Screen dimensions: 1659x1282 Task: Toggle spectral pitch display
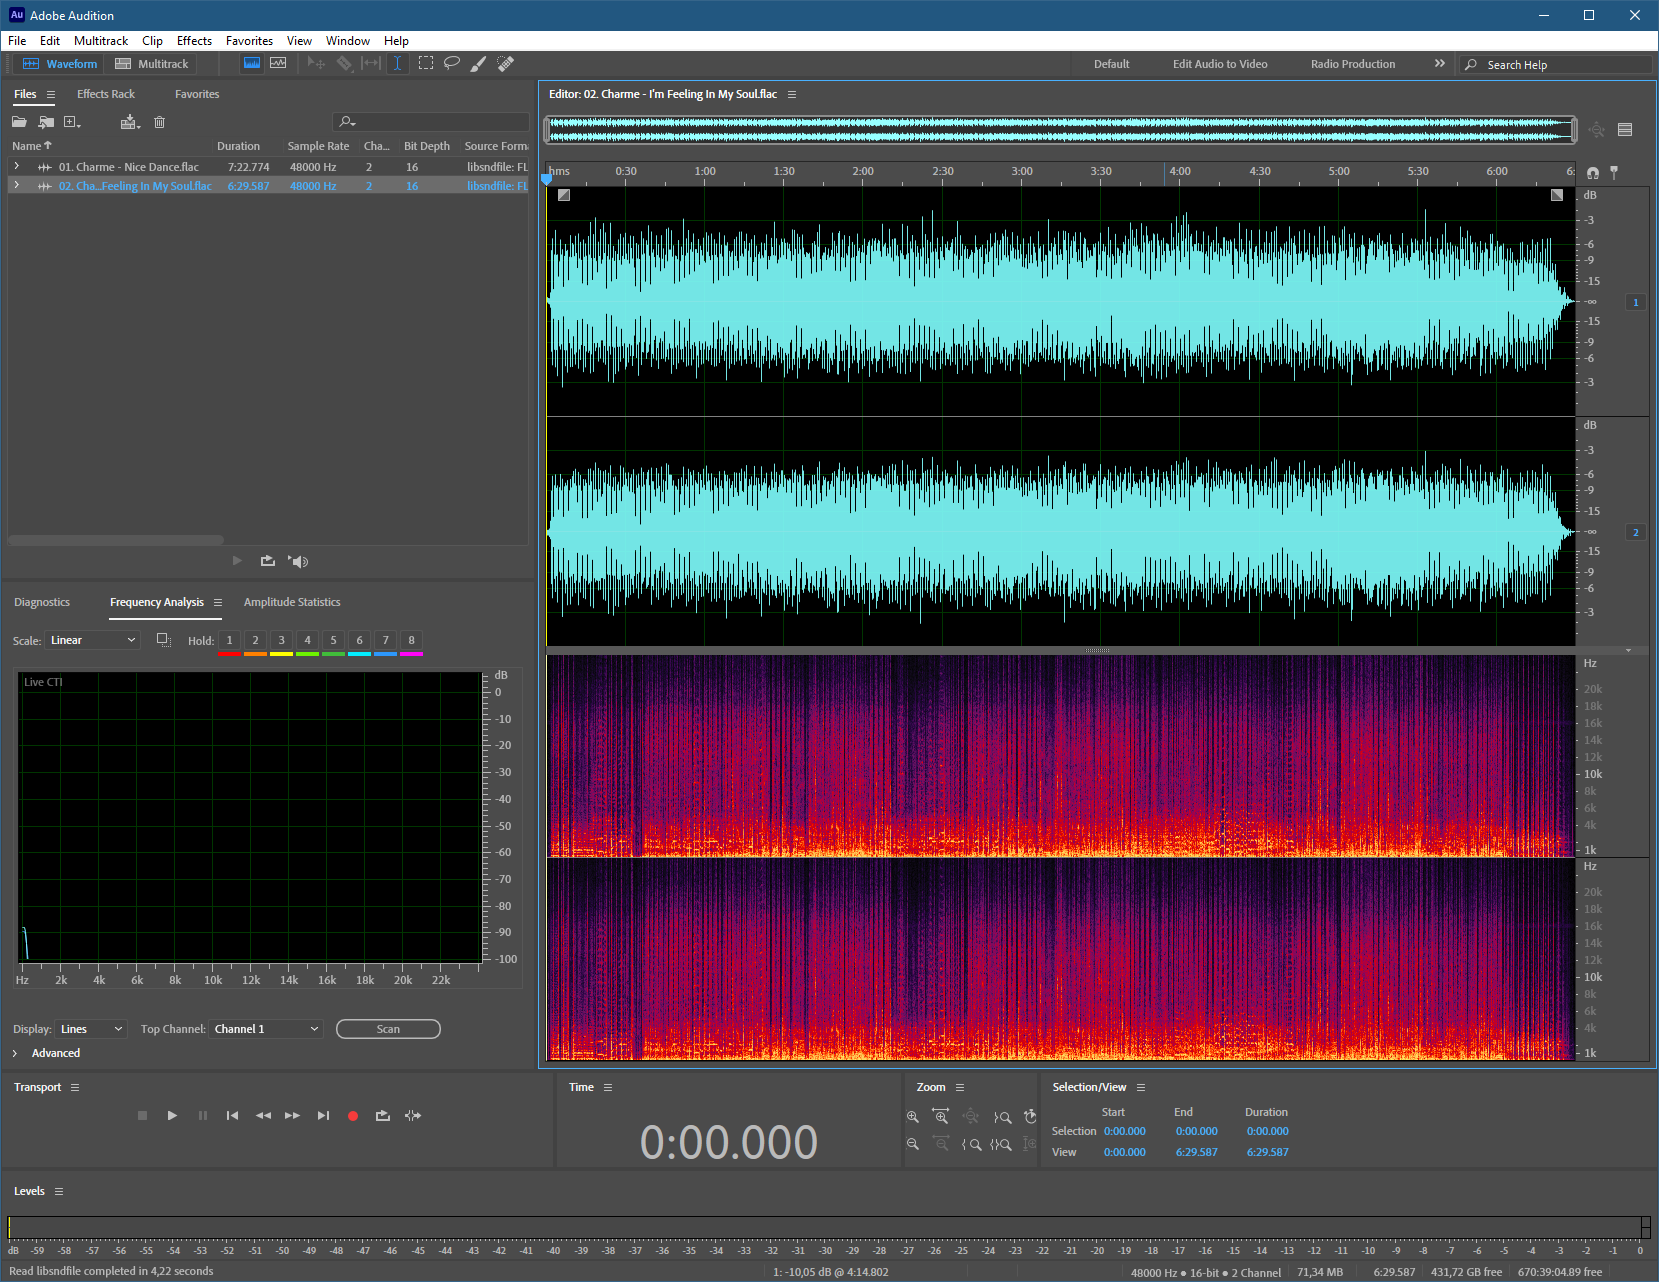278,63
